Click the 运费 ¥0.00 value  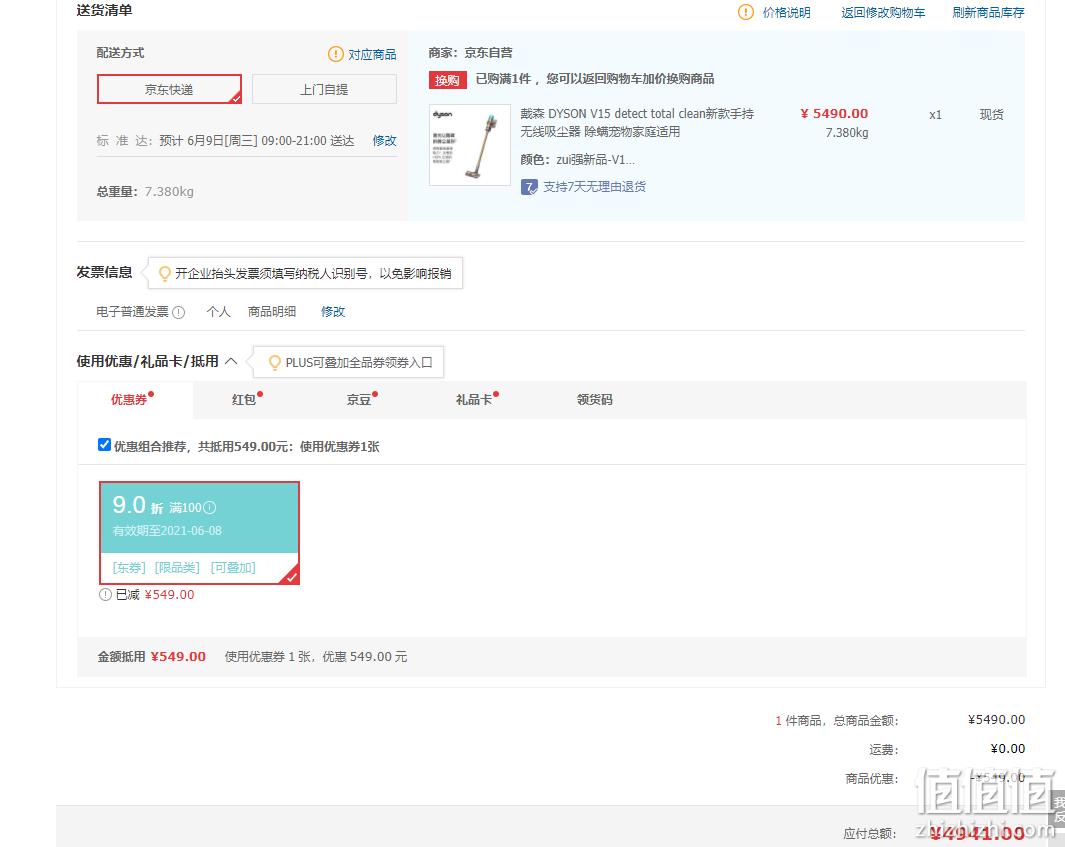click(1008, 749)
